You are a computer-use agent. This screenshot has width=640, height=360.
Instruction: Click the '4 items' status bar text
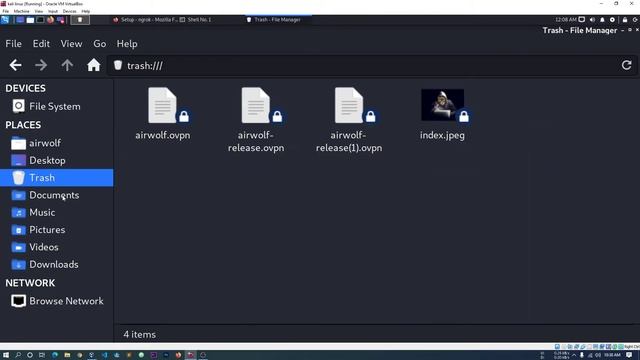tap(140, 334)
